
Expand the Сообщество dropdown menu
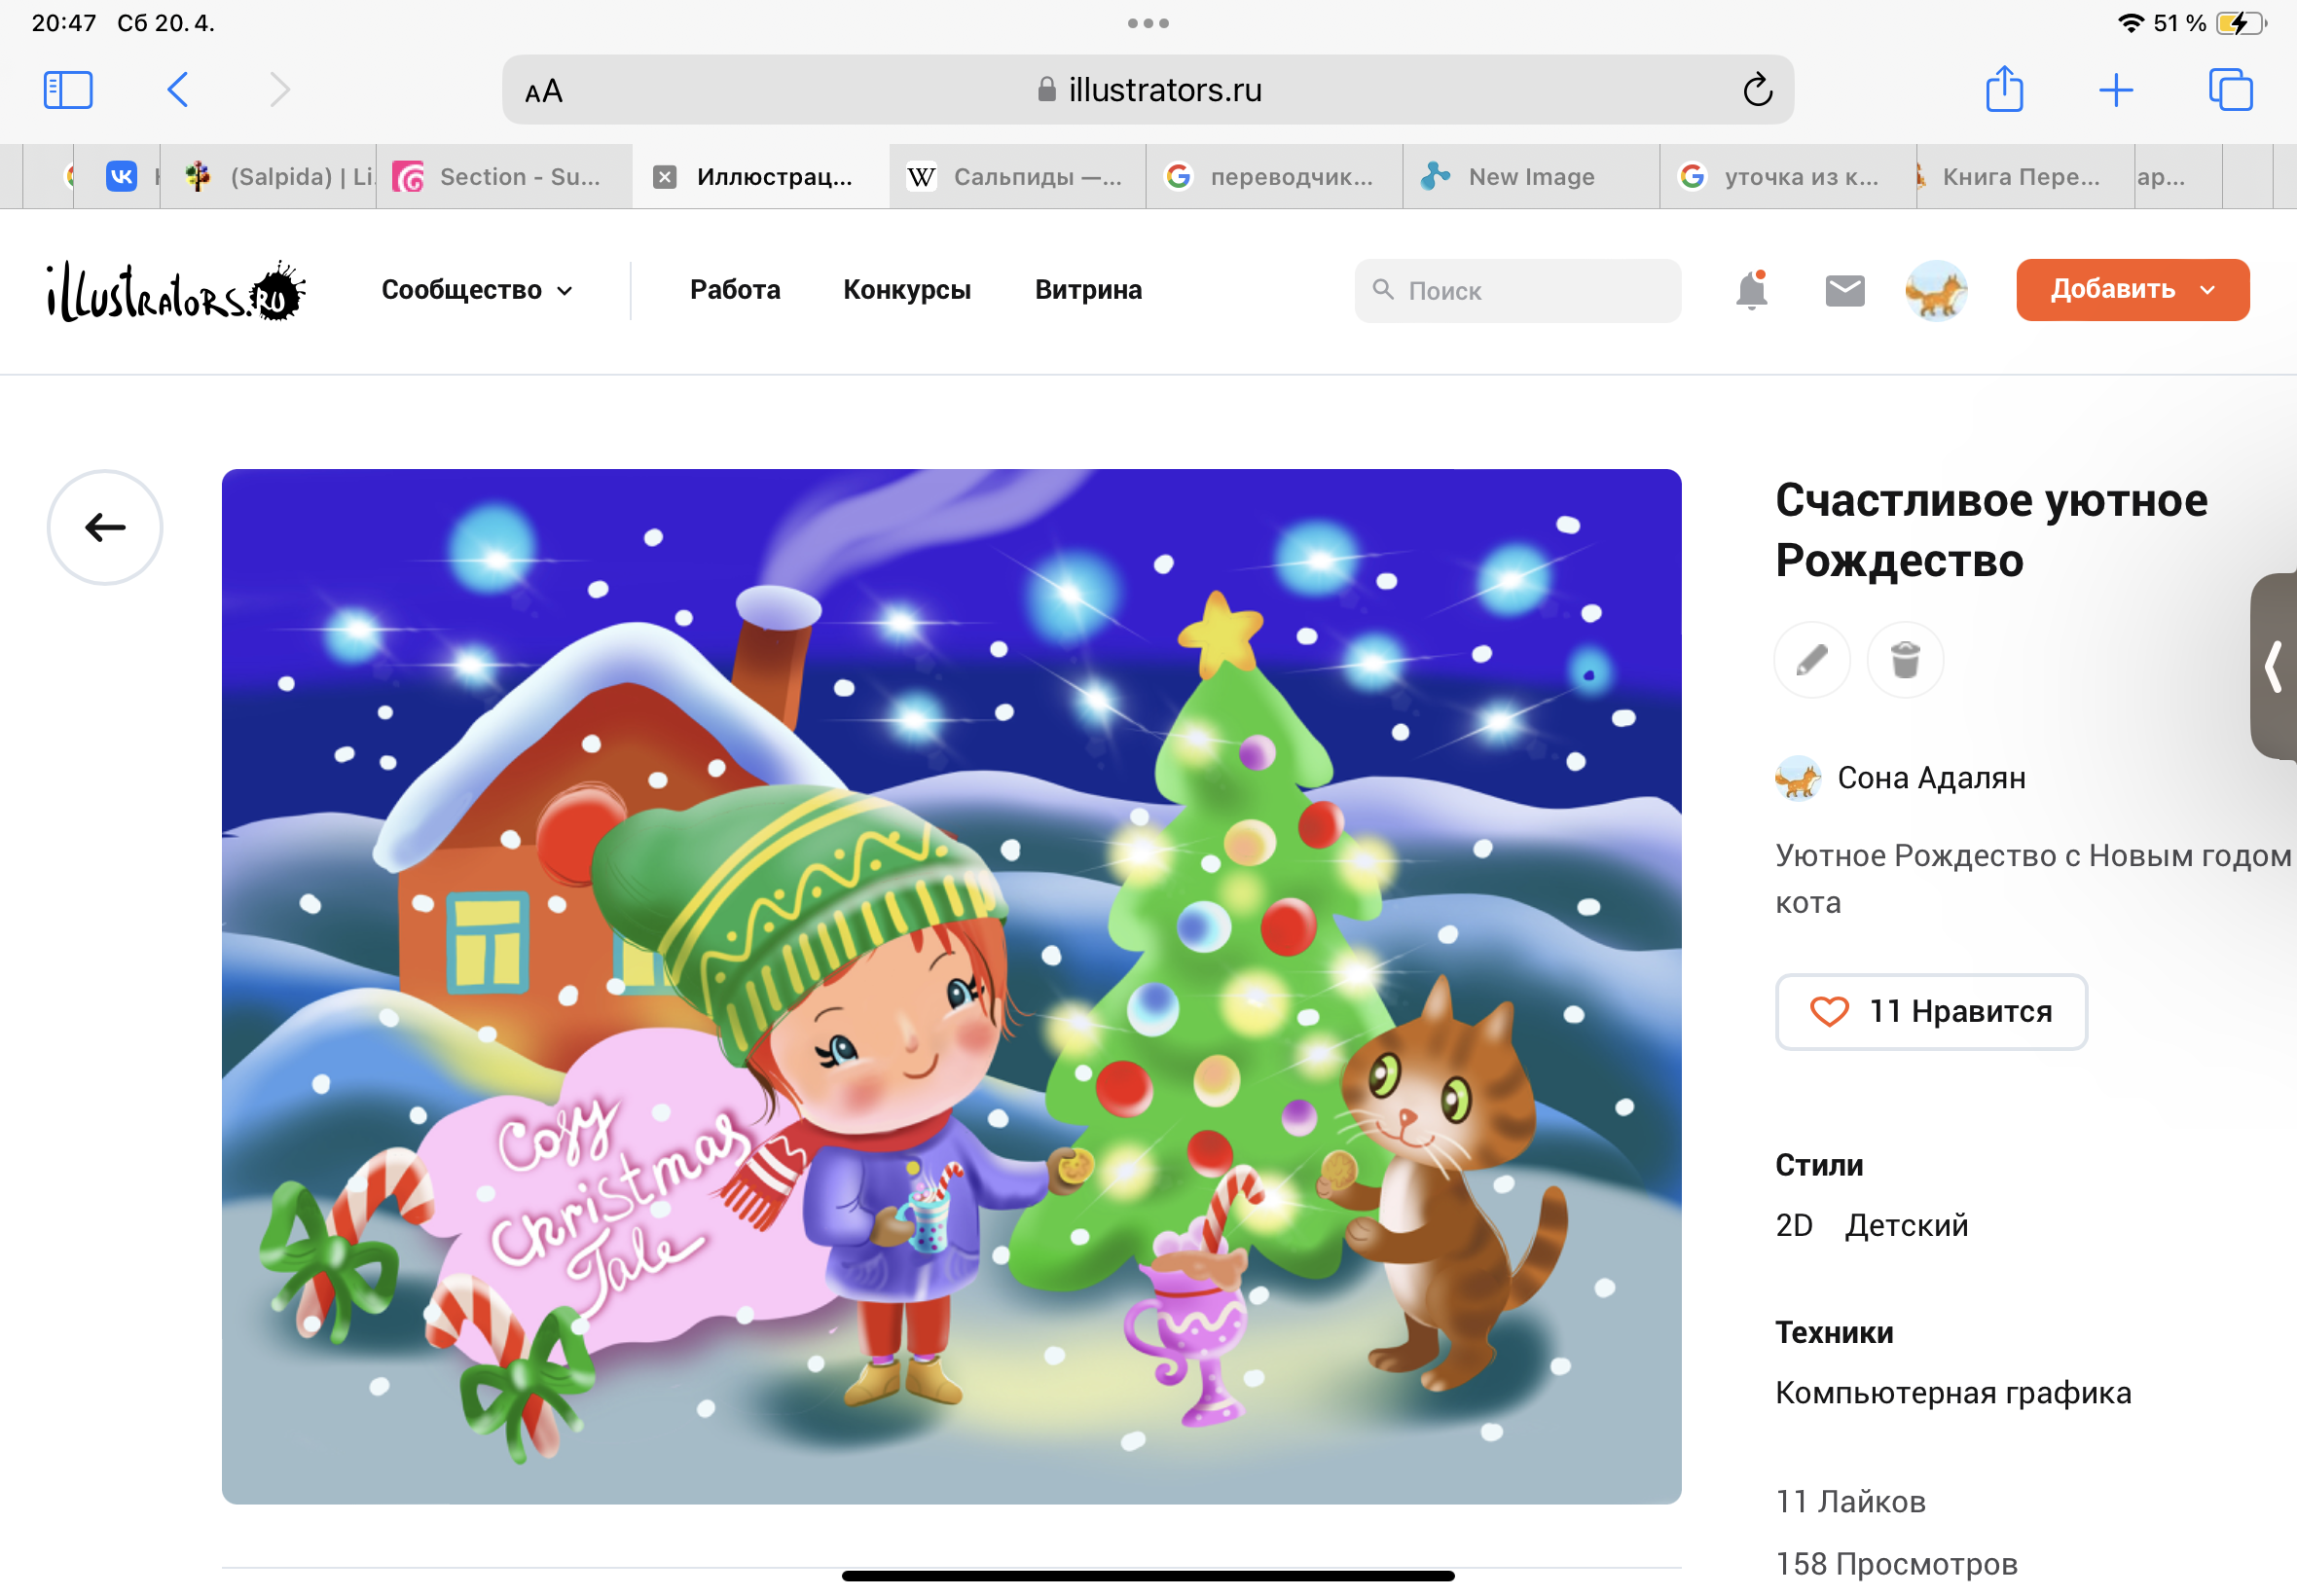[477, 290]
